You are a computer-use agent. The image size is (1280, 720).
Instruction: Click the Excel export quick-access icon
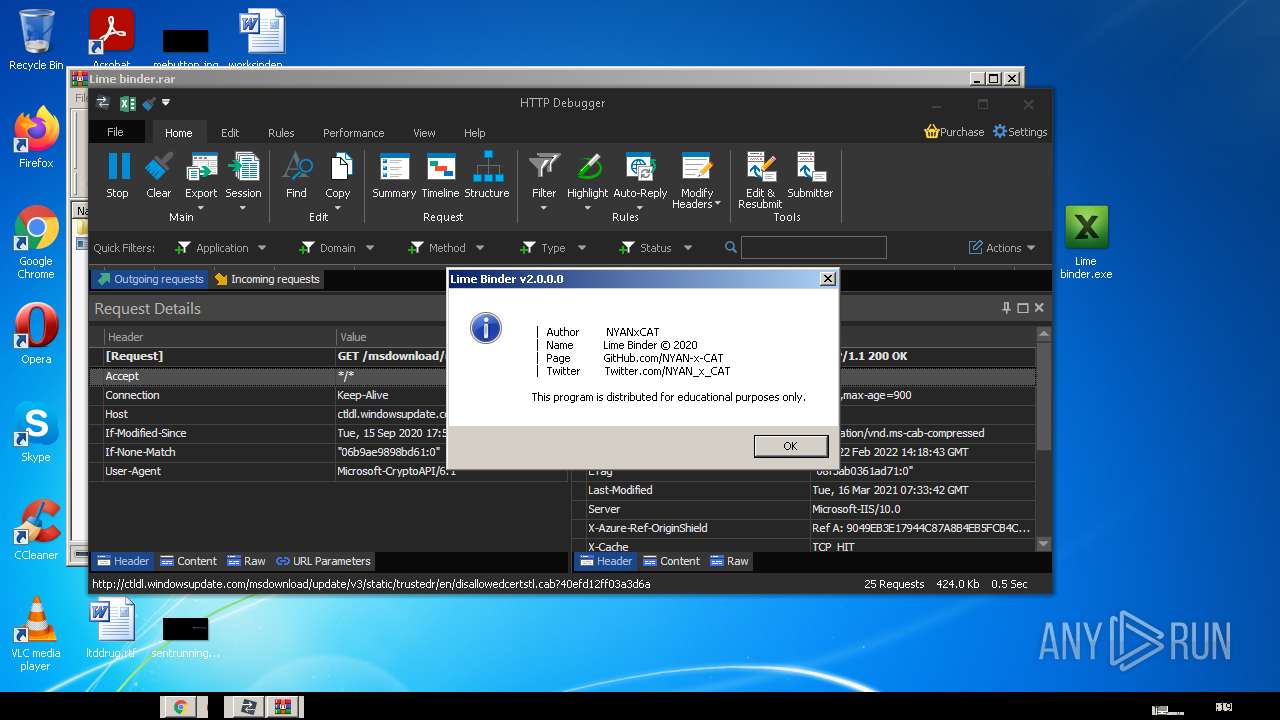pyautogui.click(x=128, y=103)
